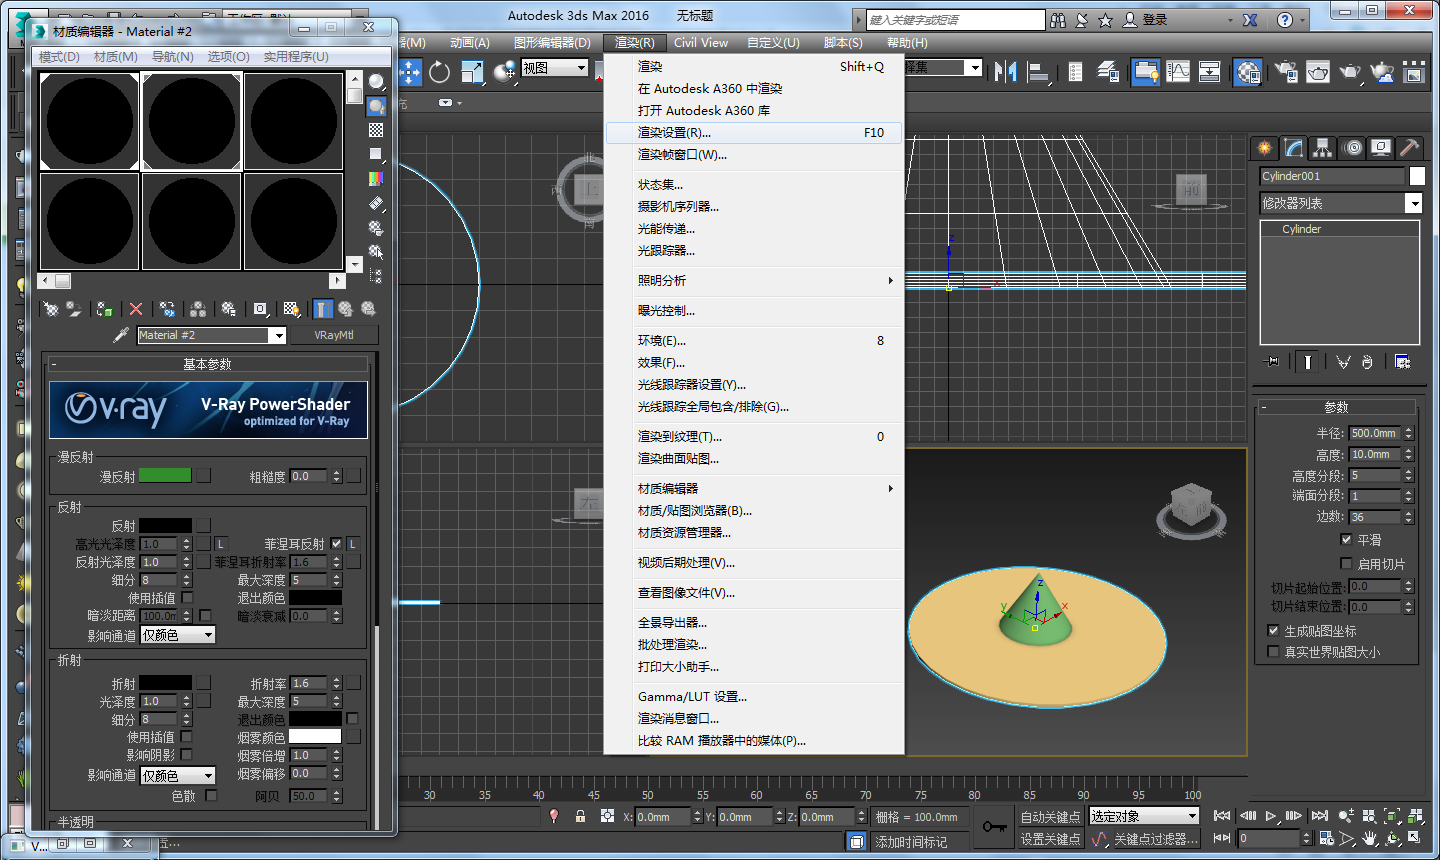Open the Schematic View icon
The image size is (1440, 860).
1210,71
